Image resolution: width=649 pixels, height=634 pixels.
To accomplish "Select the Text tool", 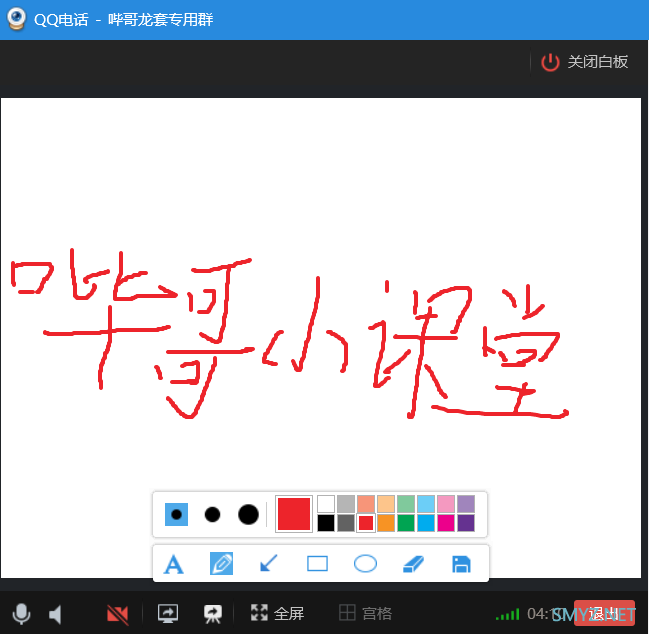I will (x=174, y=564).
